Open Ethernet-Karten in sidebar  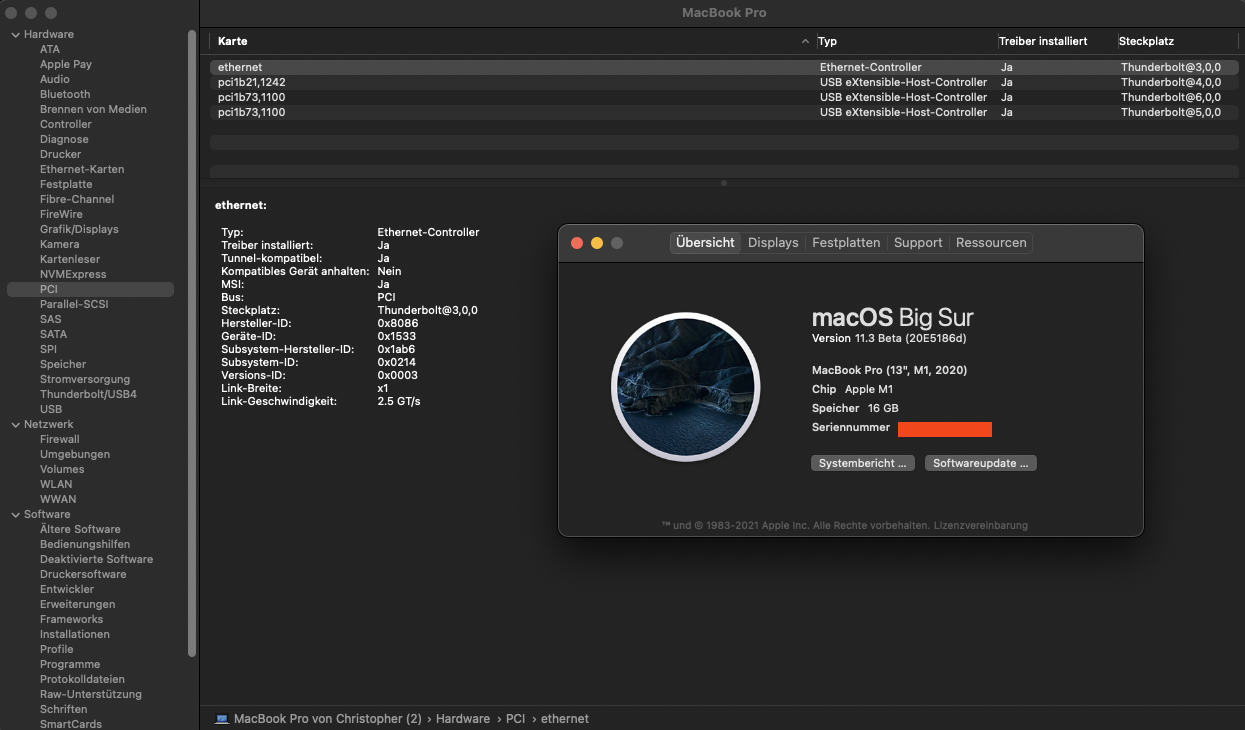82,169
